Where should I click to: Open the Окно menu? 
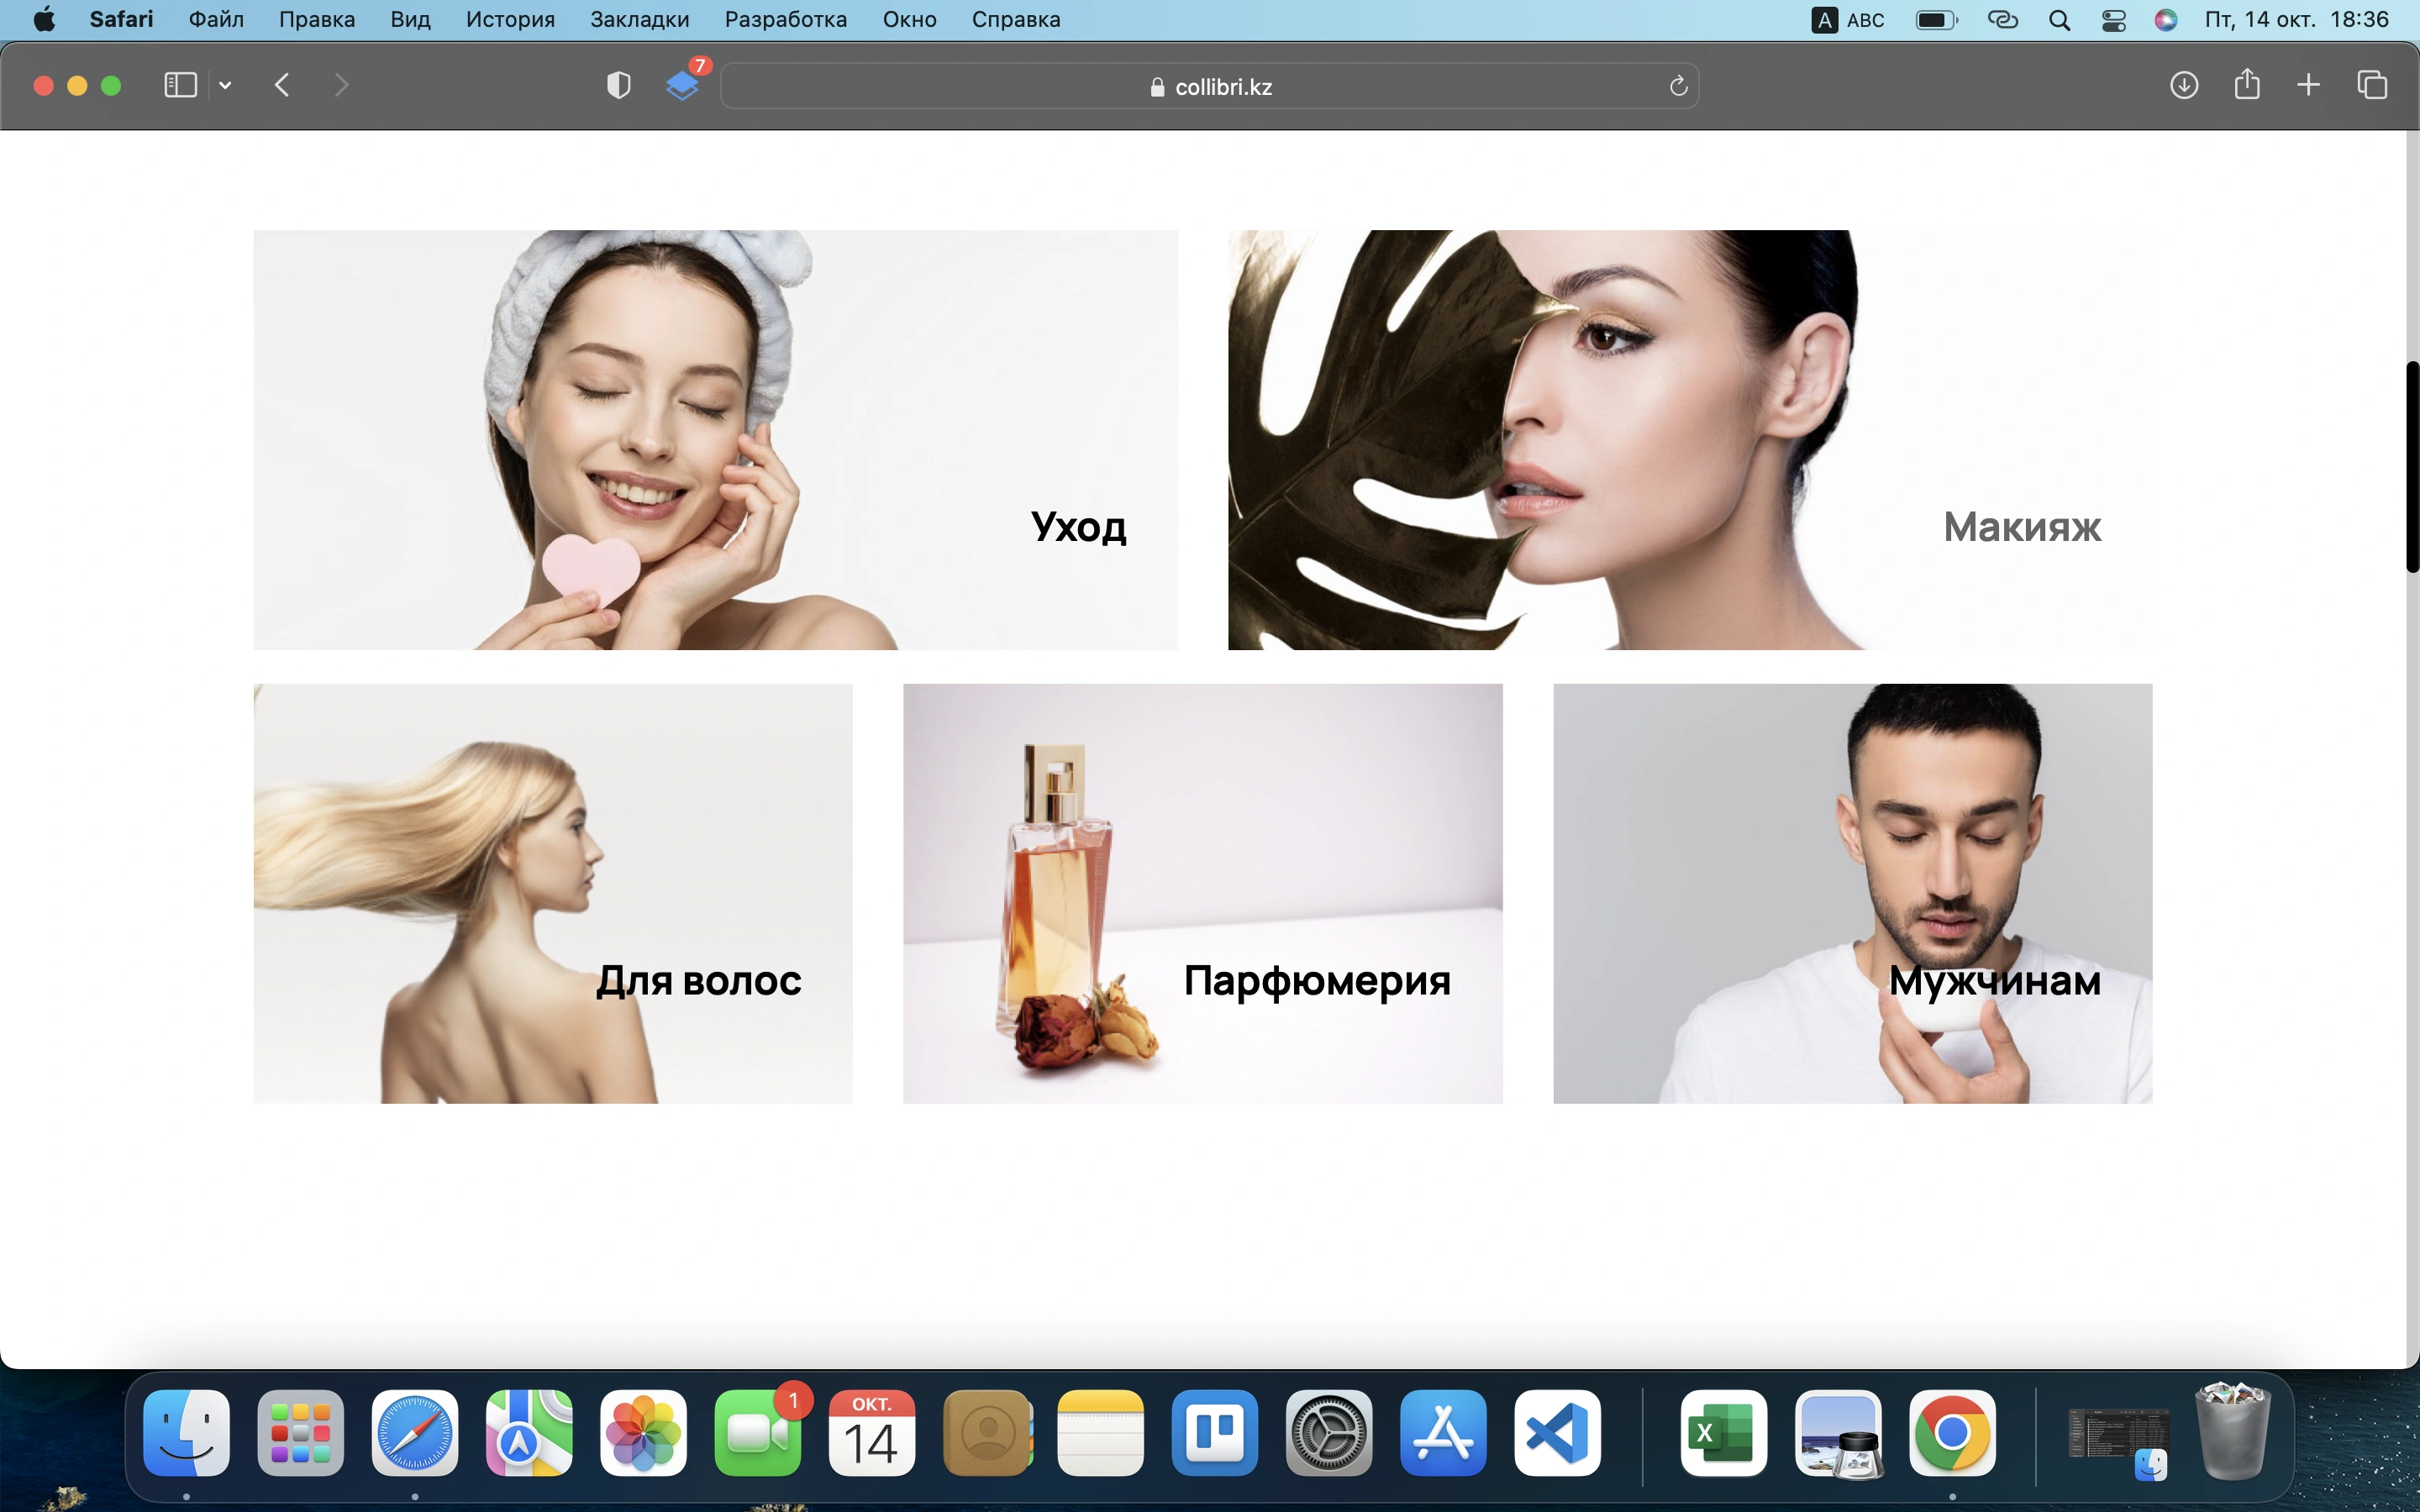click(x=909, y=20)
